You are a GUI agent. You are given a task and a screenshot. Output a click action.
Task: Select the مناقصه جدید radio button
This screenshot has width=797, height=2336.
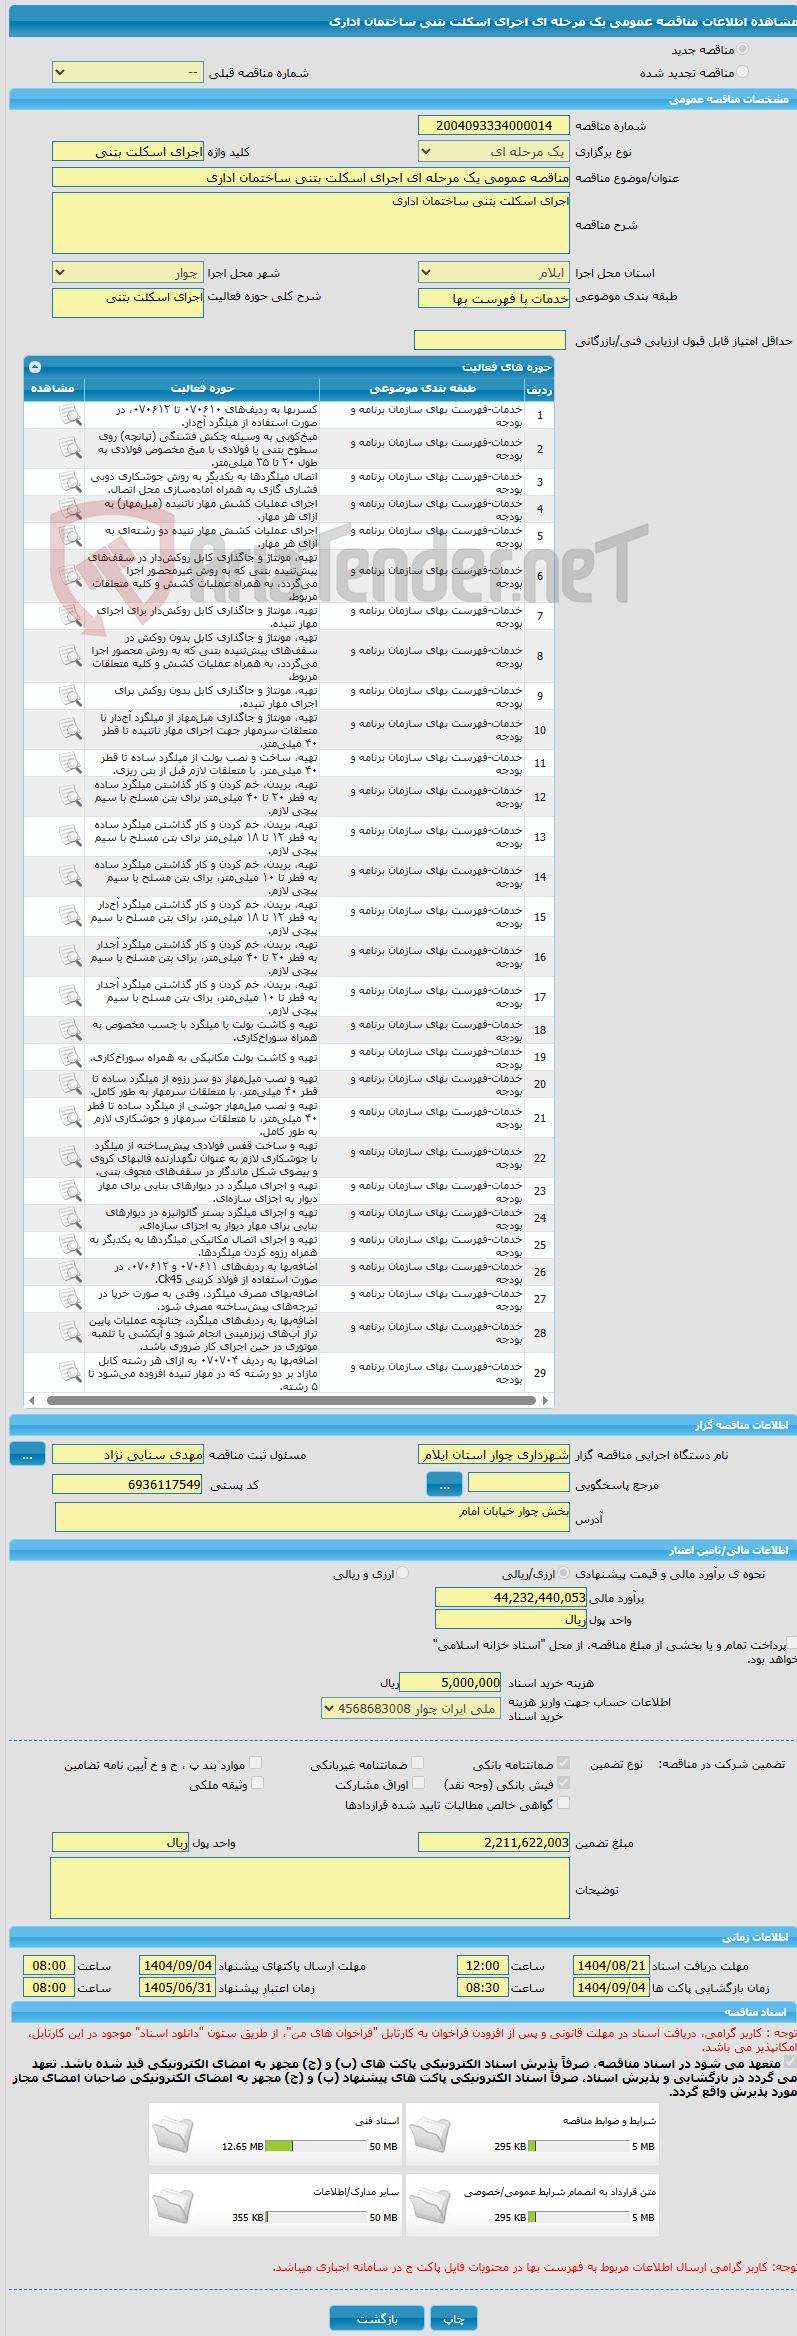point(742,49)
